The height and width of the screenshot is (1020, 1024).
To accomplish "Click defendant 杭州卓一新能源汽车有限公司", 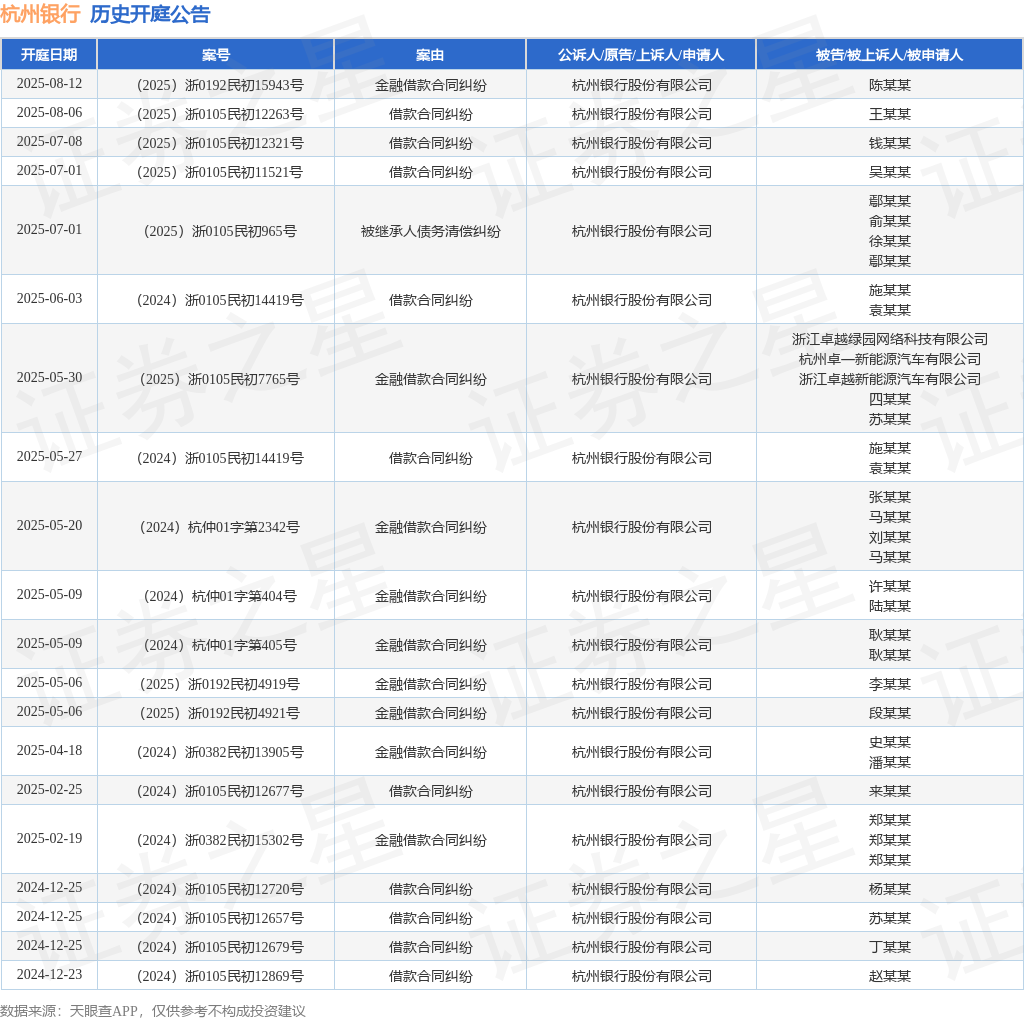I will tap(889, 359).
